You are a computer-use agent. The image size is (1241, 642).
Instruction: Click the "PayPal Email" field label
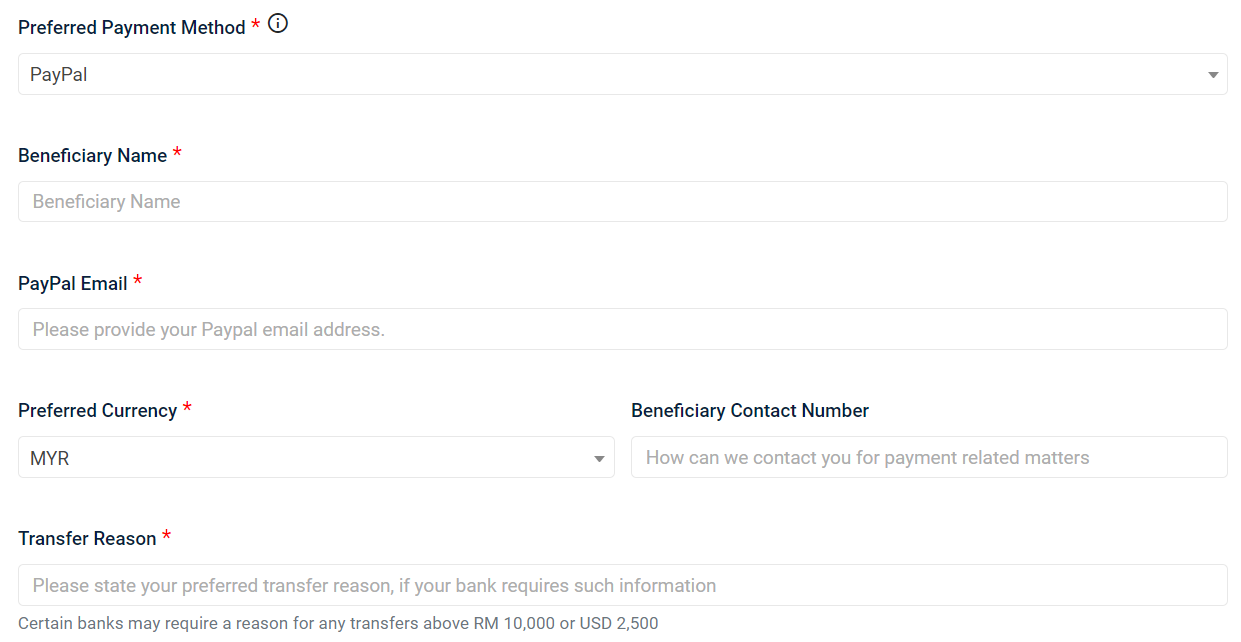tap(73, 284)
